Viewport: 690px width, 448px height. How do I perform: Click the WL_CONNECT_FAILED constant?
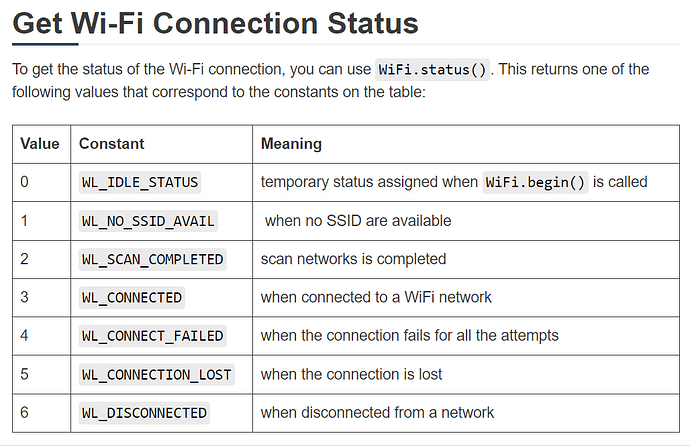tap(152, 336)
